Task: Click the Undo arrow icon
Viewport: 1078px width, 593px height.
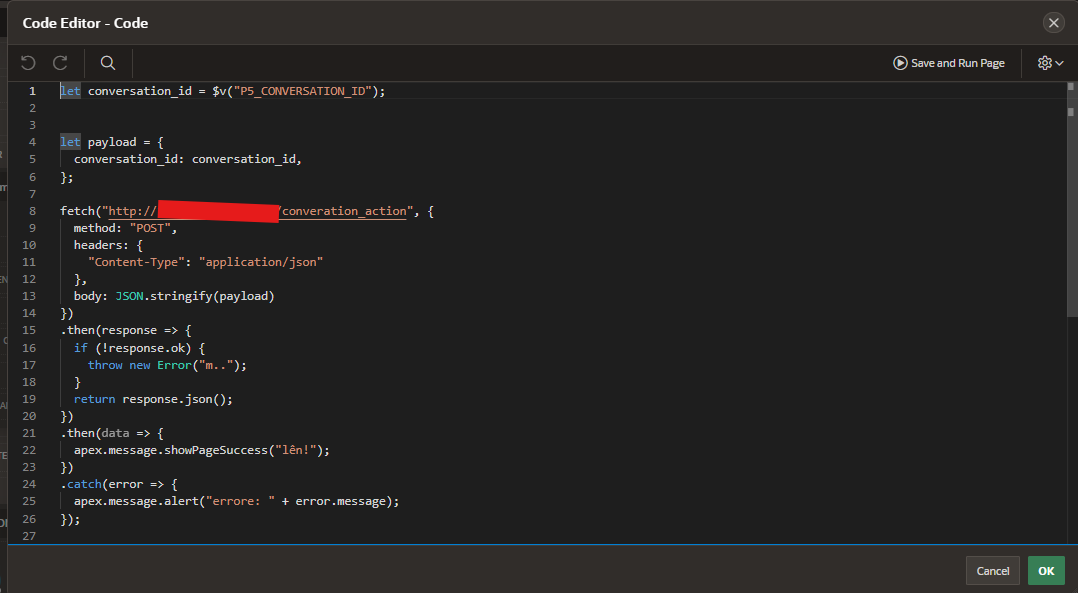Action: point(28,63)
